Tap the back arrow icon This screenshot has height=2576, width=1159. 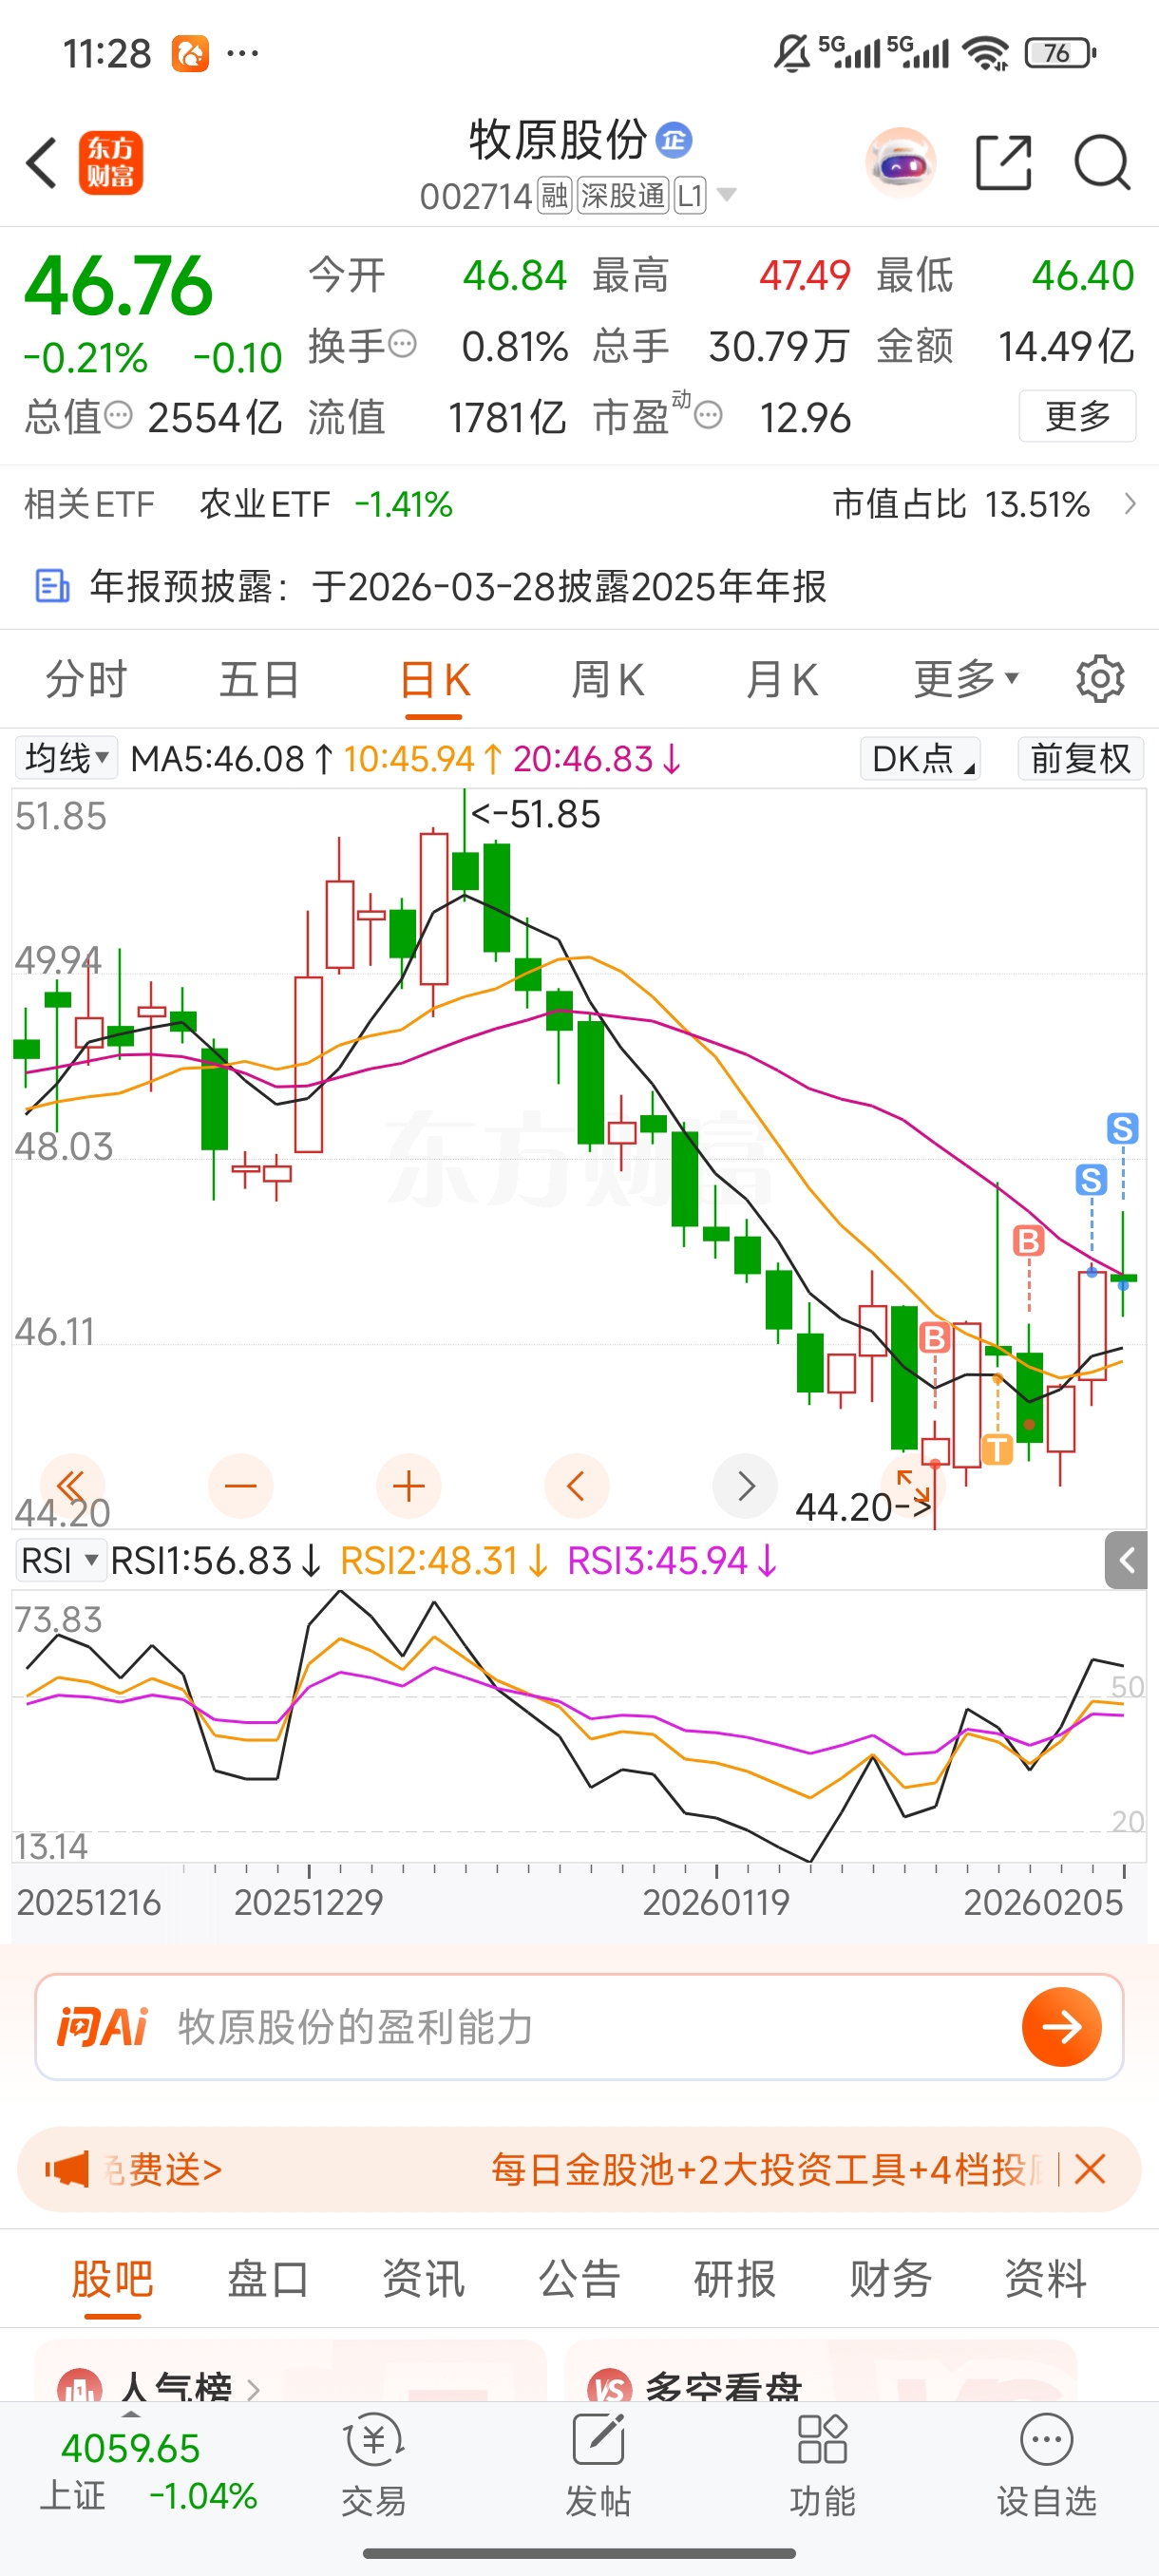tap(42, 162)
